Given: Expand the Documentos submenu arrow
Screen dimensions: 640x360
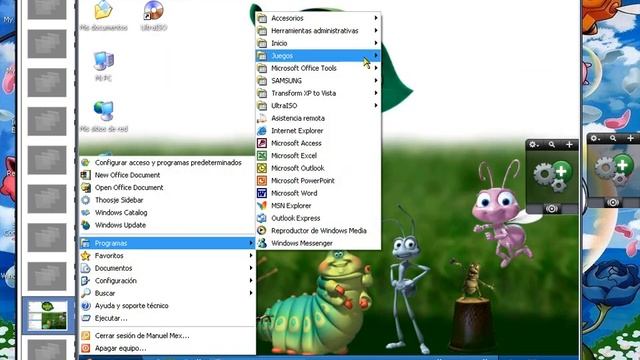Looking at the screenshot, I should [x=251, y=268].
